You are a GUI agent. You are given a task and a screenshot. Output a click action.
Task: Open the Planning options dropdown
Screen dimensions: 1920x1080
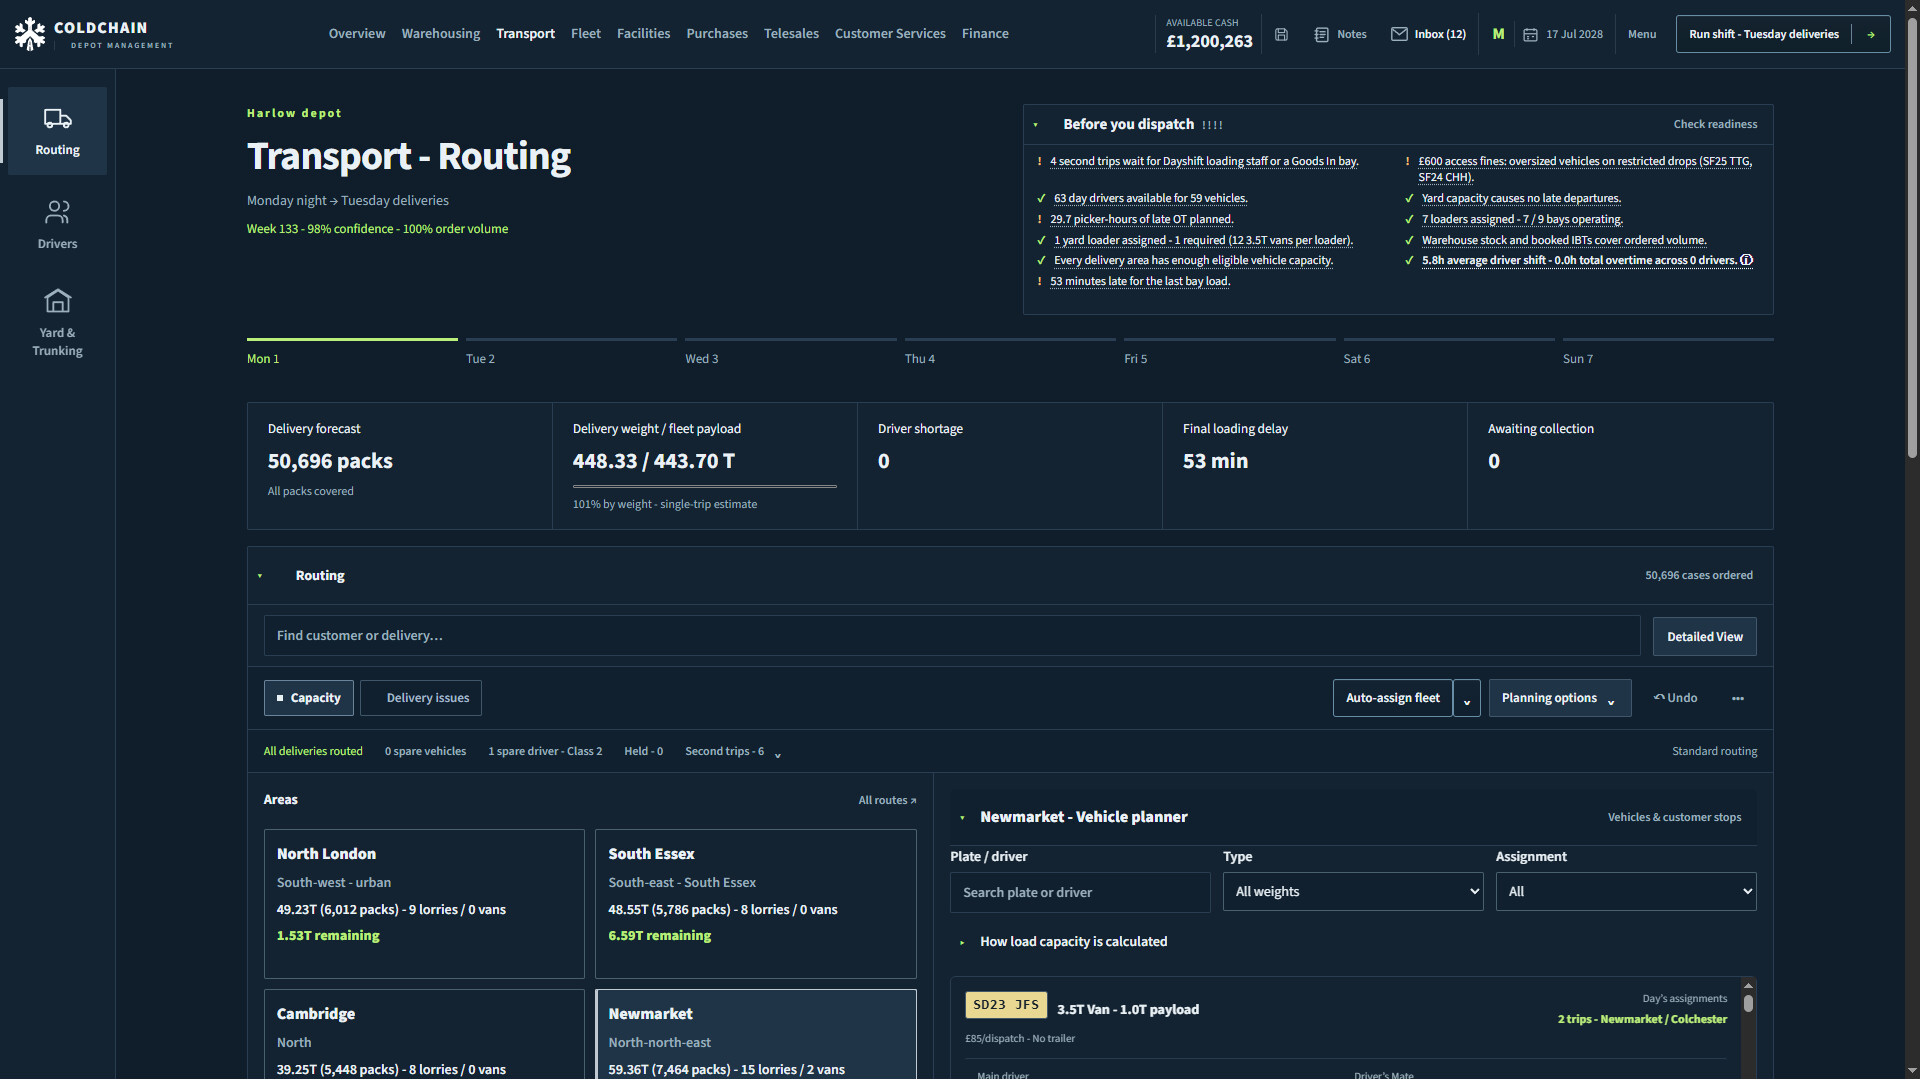[1559, 698]
